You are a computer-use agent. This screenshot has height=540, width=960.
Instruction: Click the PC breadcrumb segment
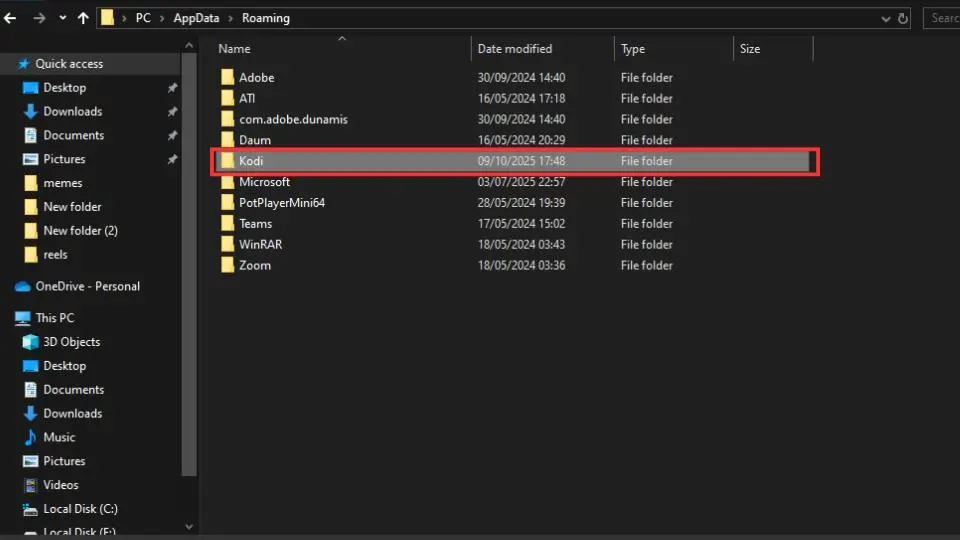pyautogui.click(x=143, y=18)
